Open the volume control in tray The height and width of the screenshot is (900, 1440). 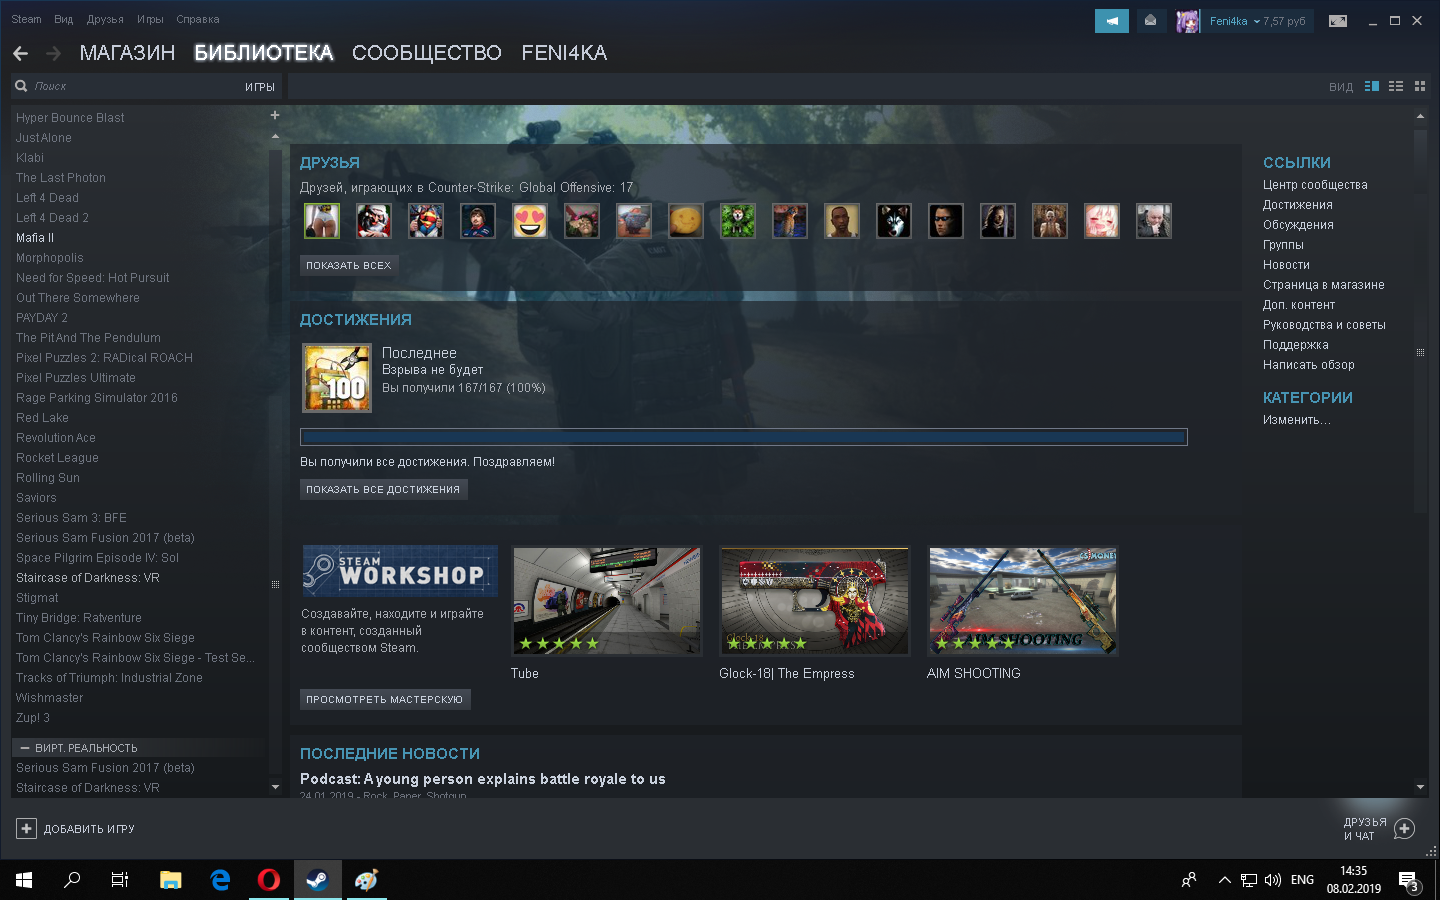click(x=1273, y=880)
